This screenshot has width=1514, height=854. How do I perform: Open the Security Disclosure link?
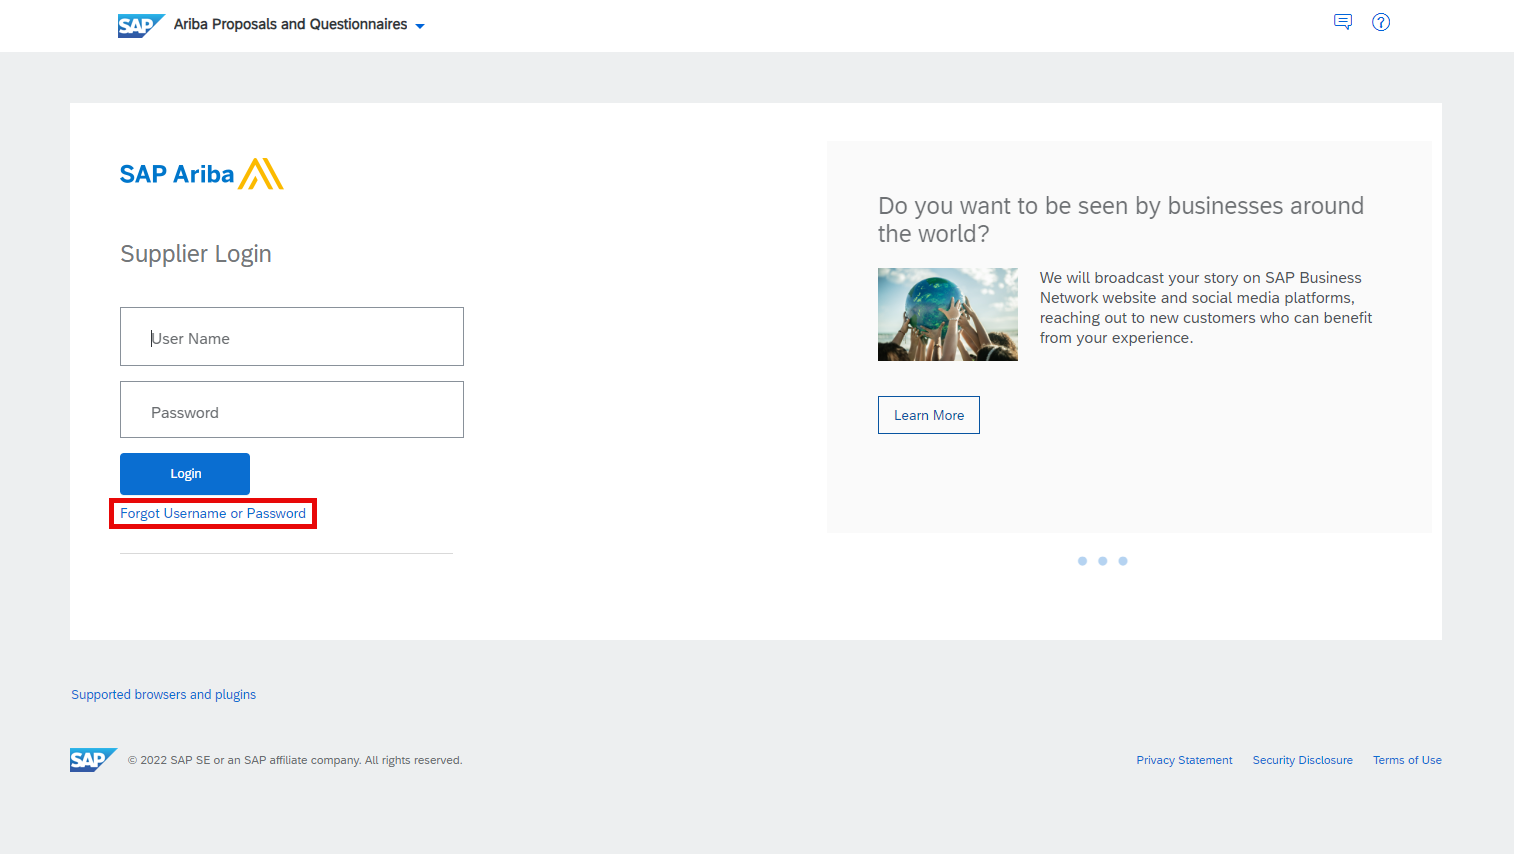pos(1302,761)
